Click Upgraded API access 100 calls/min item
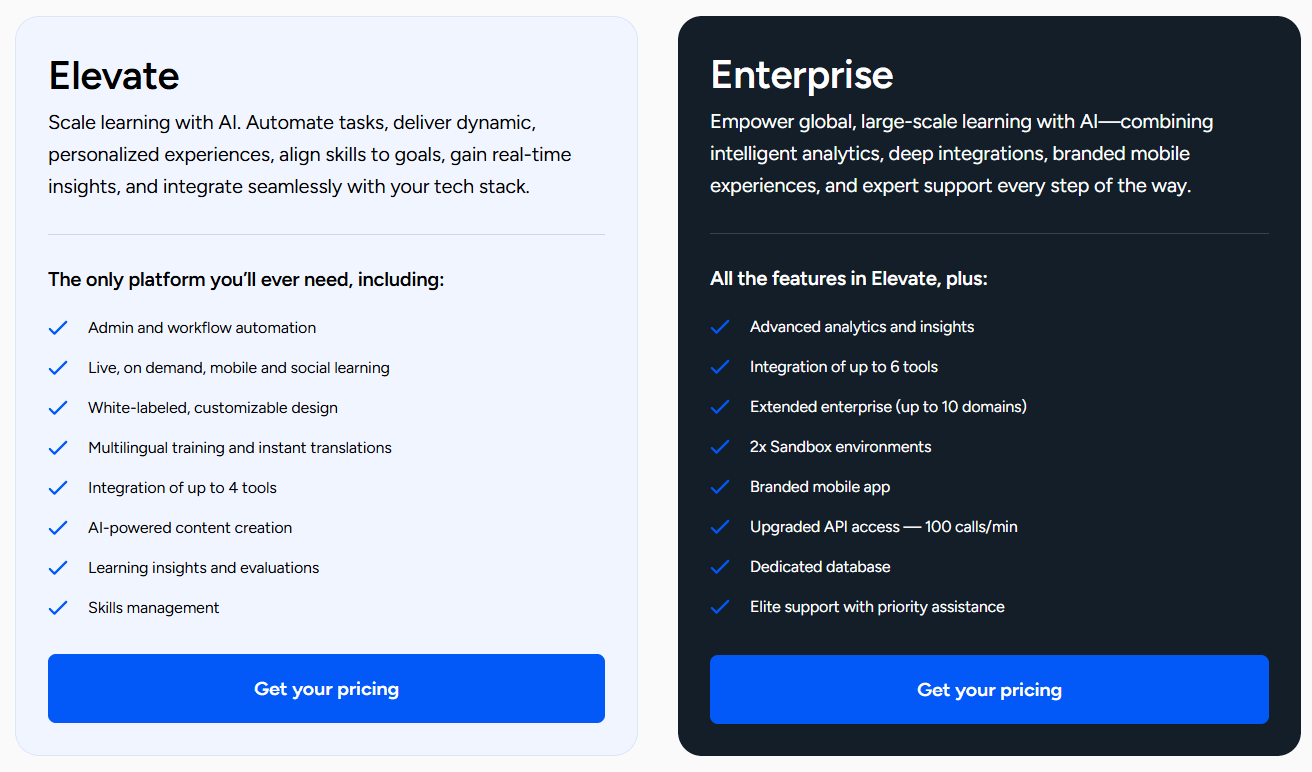The height and width of the screenshot is (772, 1312). [884, 527]
